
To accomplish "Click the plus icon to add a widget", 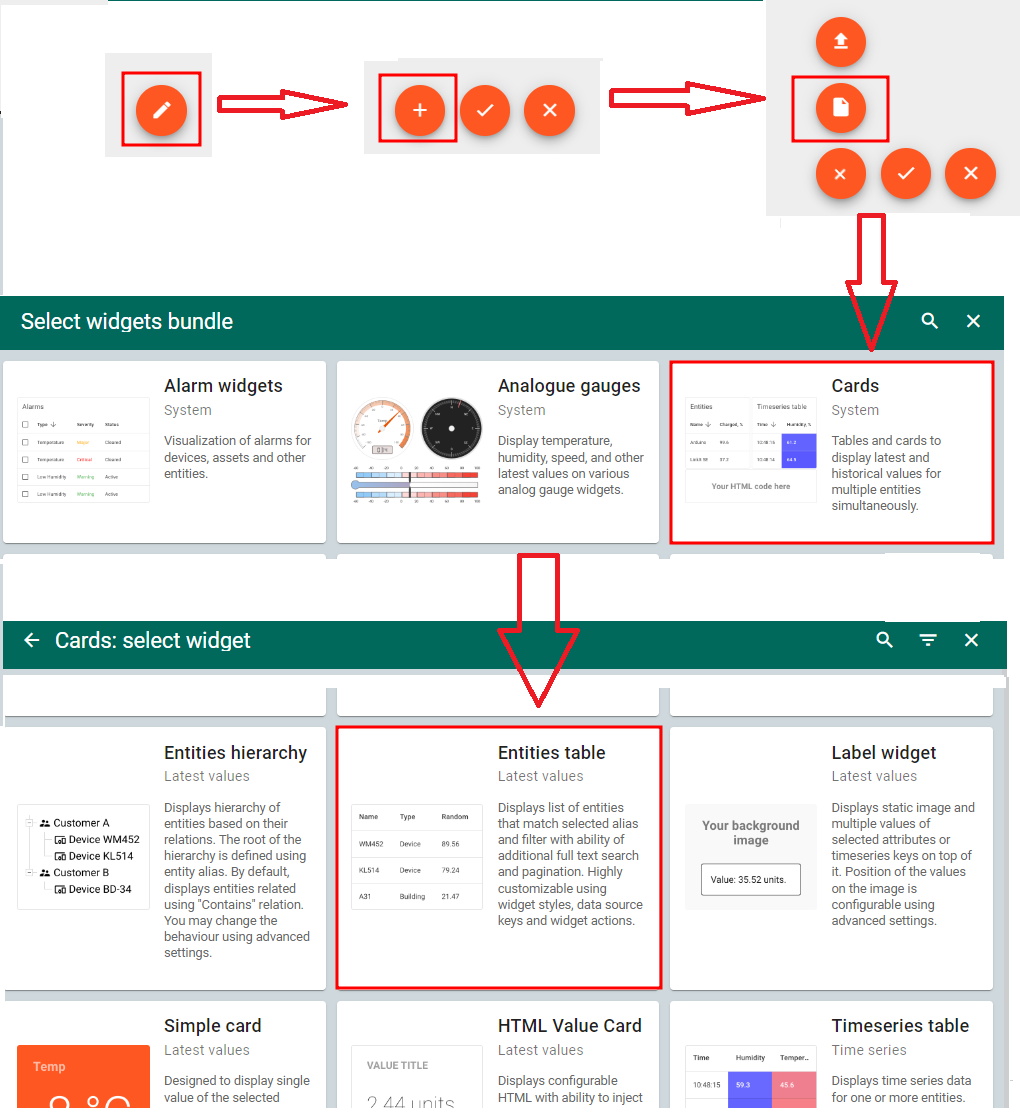I will [419, 110].
